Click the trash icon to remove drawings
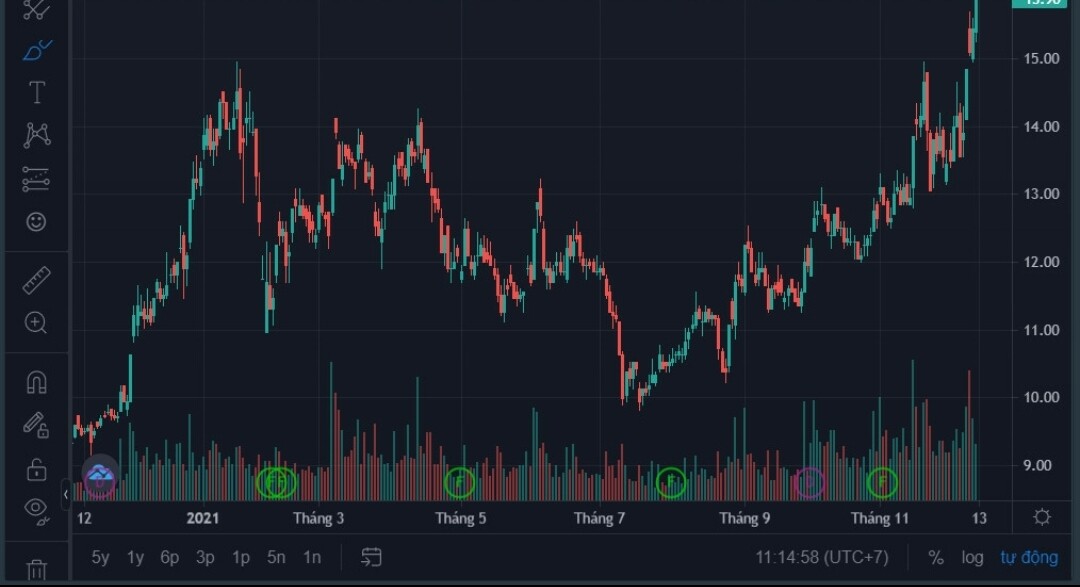Screen dimensions: 1080x587 point(37,571)
